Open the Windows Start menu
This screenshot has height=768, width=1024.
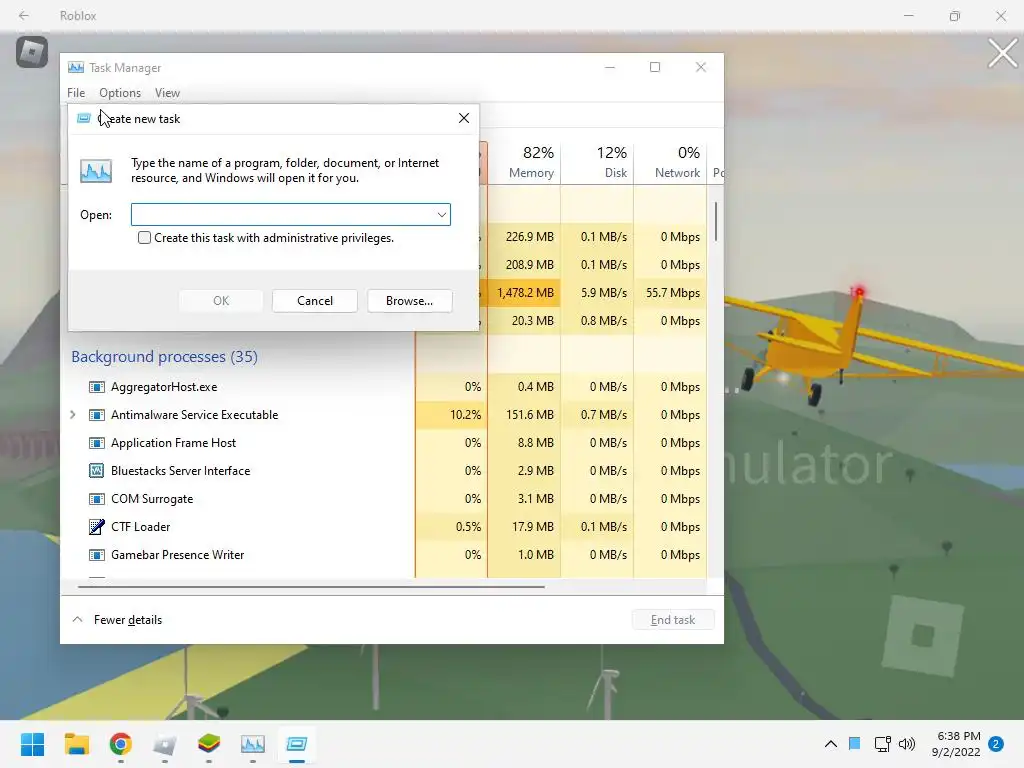[x=33, y=744]
